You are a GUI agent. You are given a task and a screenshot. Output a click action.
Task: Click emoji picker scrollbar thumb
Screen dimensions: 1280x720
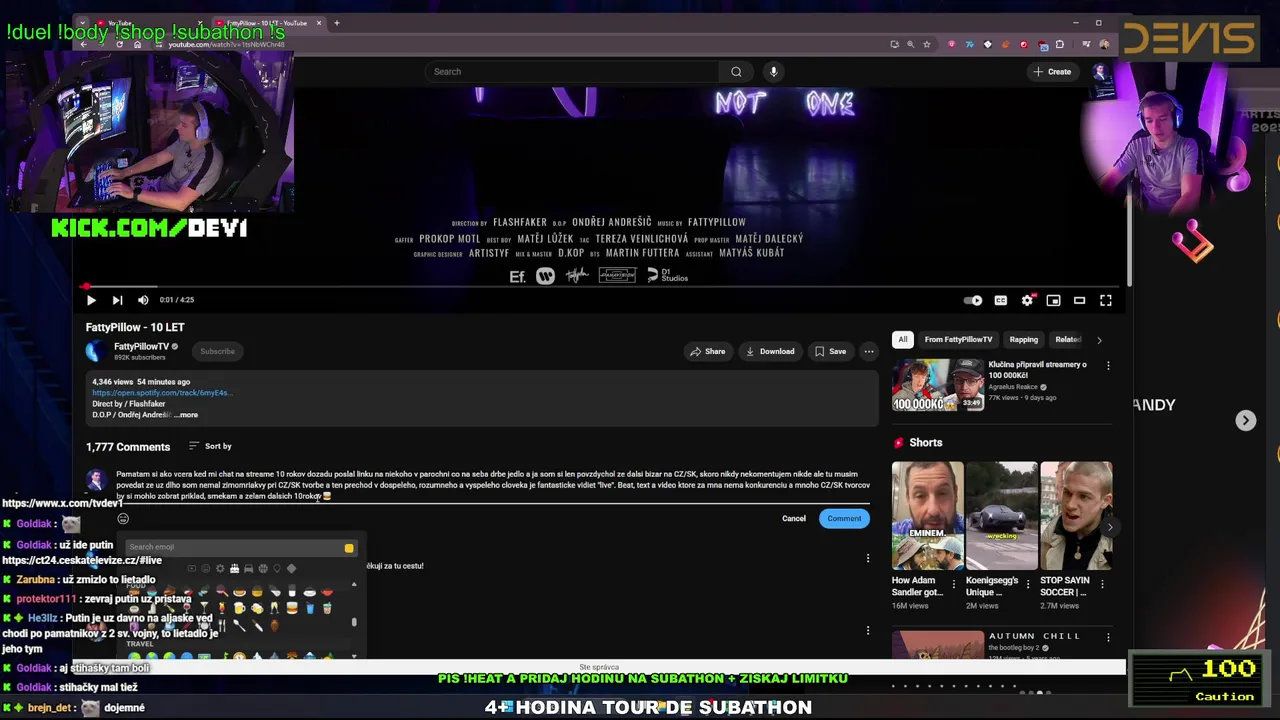(x=354, y=622)
